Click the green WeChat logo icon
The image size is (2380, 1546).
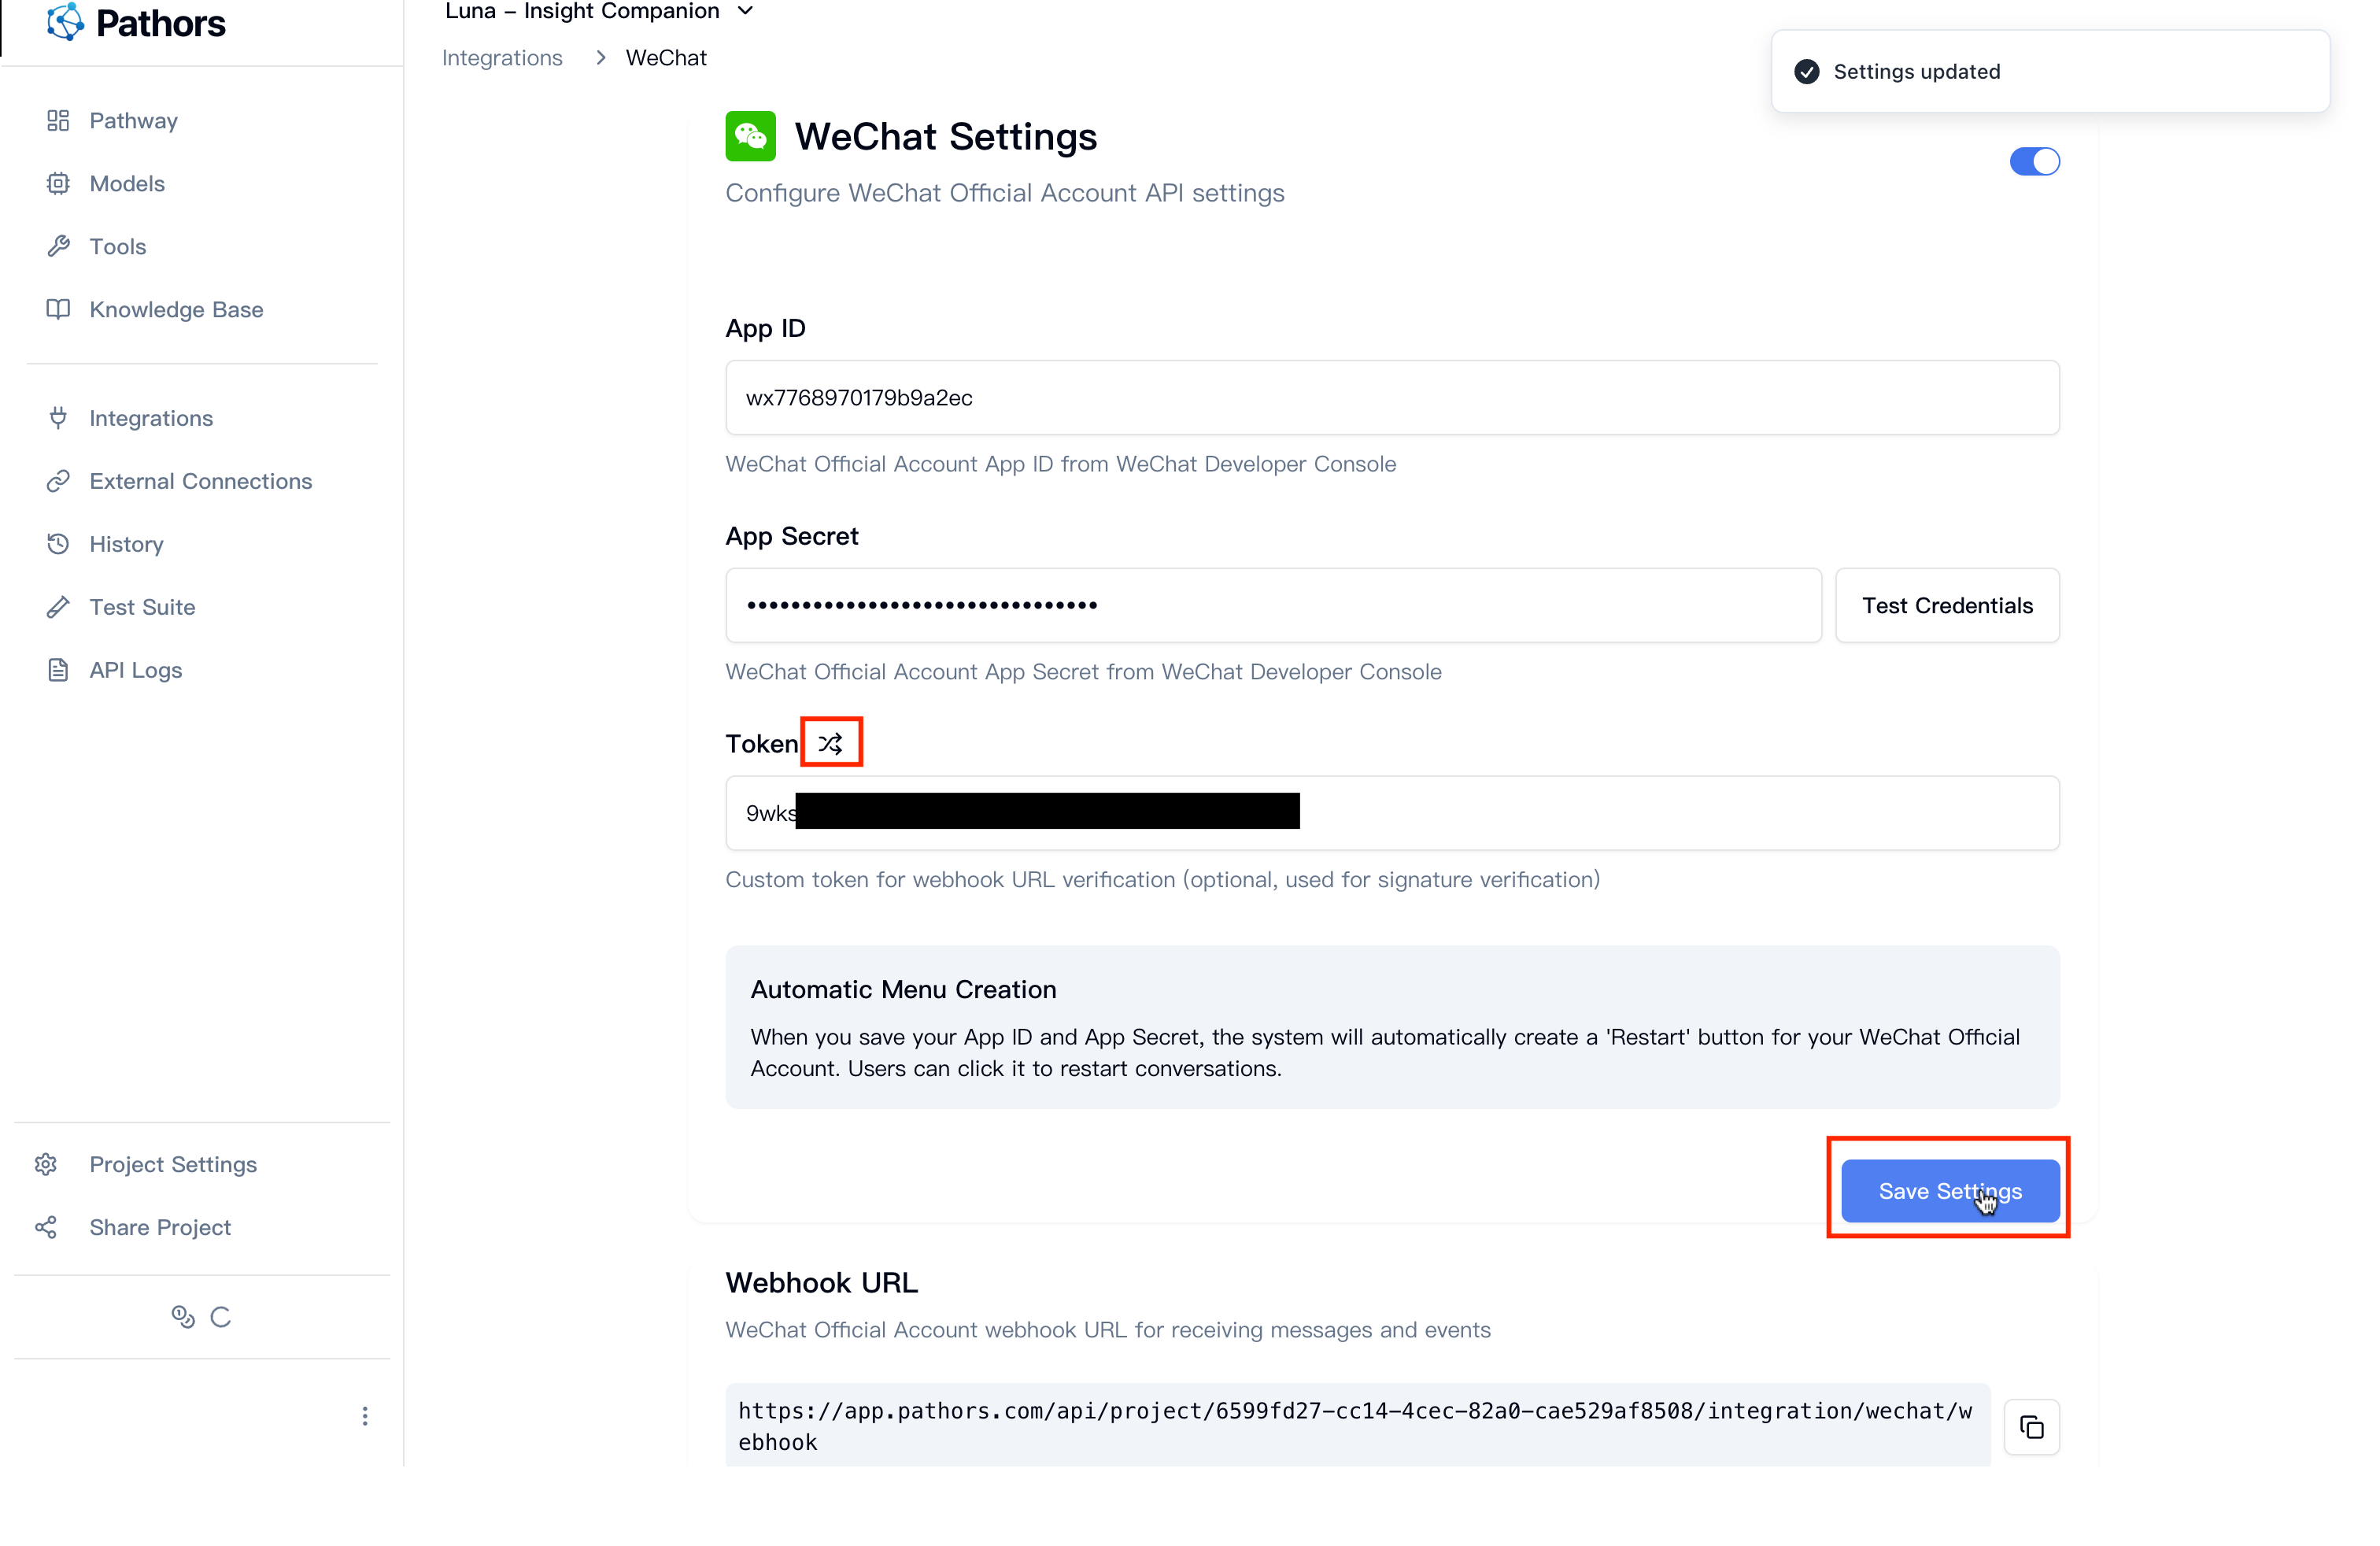(750, 135)
